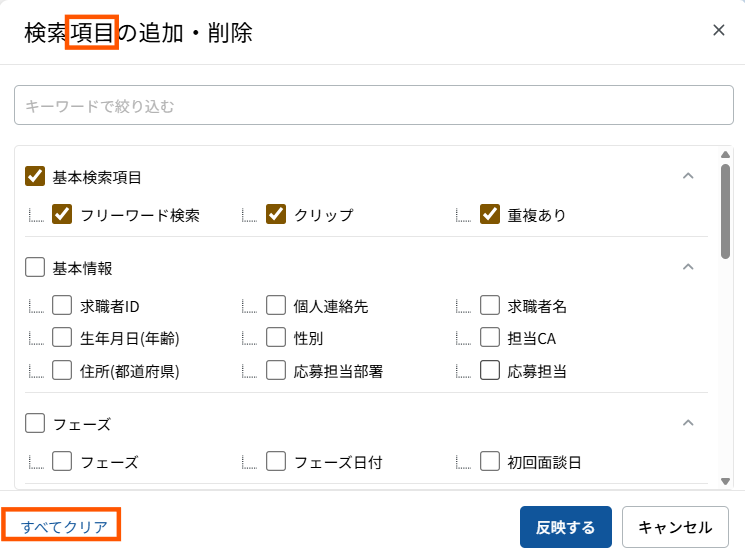
Task: Select the 担当CA checkbox
Action: coord(490,337)
